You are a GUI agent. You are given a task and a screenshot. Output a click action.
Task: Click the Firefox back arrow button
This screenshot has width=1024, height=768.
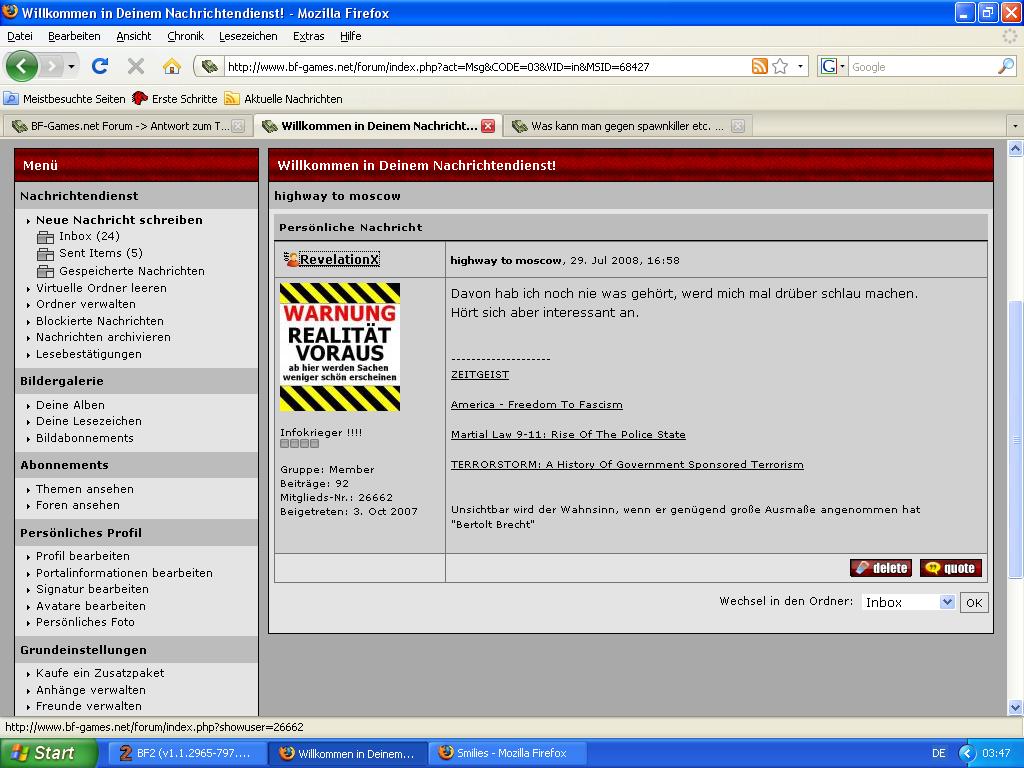(x=22, y=67)
